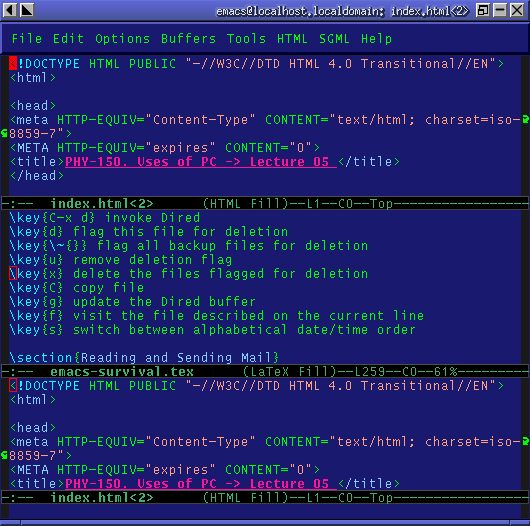This screenshot has height=526, width=530.
Task: Open the Options menu
Action: tap(122, 39)
